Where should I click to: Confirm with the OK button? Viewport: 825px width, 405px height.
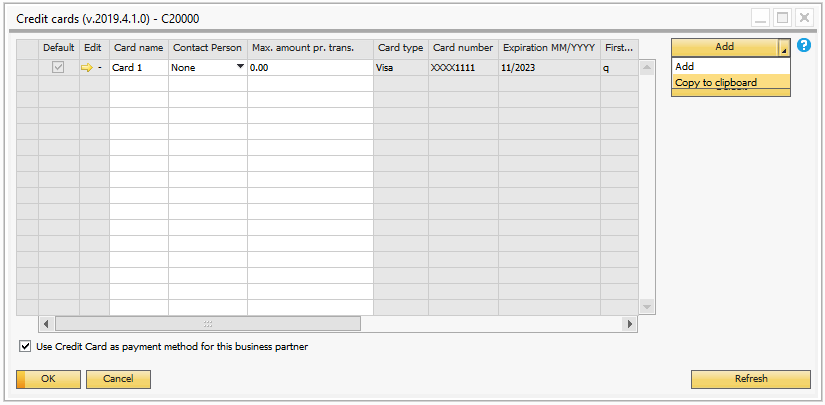[48, 379]
